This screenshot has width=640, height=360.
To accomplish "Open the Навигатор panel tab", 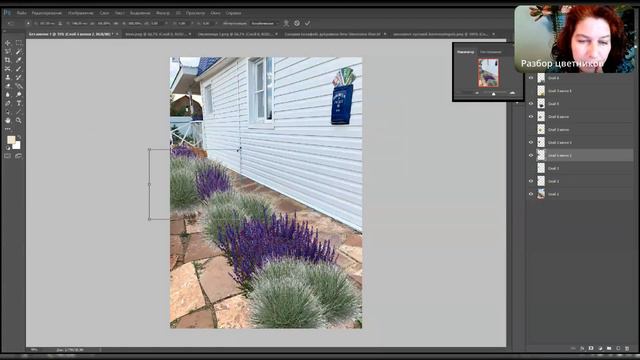I will point(465,52).
